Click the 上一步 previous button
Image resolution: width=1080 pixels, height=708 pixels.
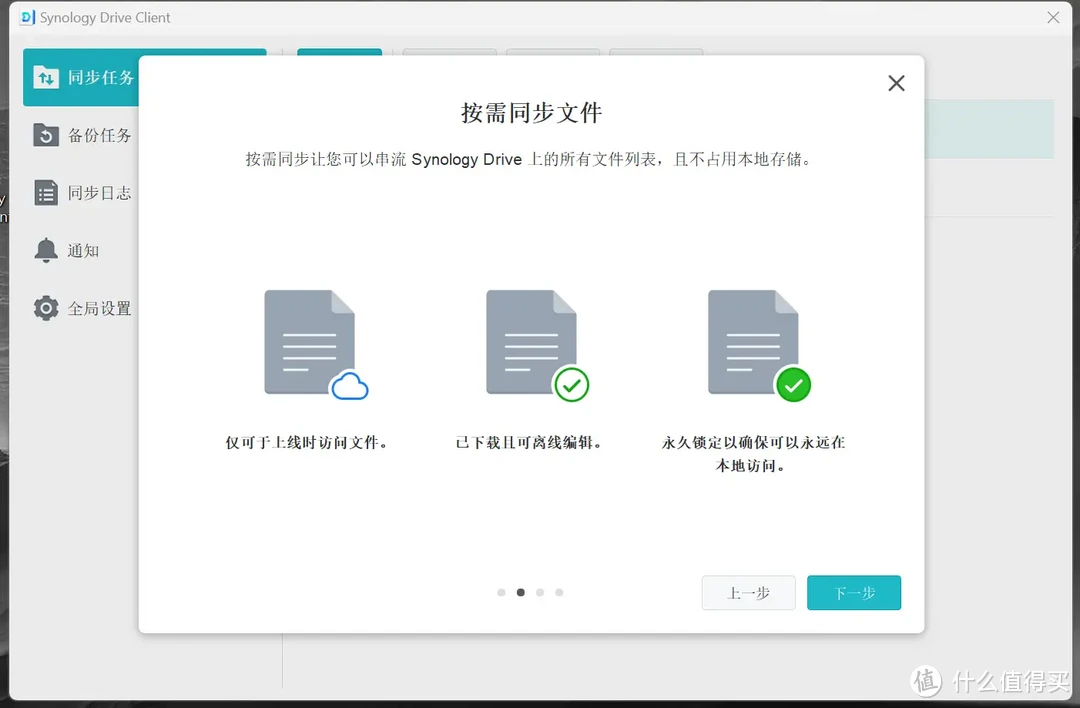tap(748, 592)
